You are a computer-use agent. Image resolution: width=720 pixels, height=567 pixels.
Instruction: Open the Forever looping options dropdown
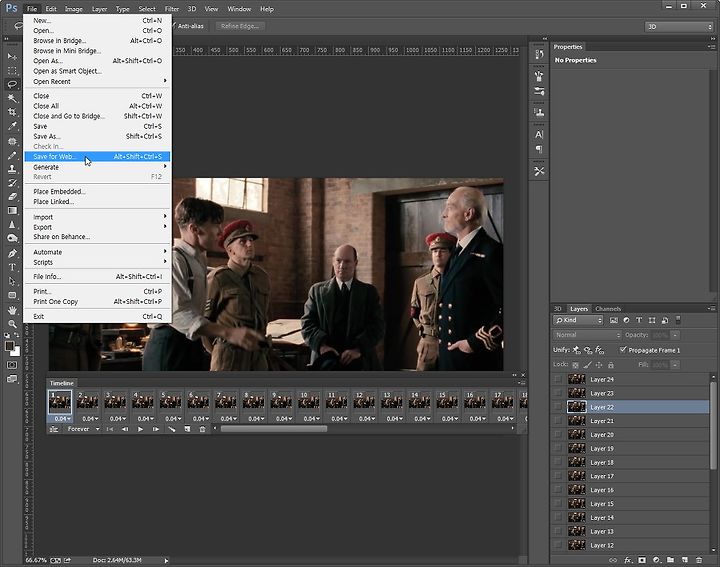83,429
